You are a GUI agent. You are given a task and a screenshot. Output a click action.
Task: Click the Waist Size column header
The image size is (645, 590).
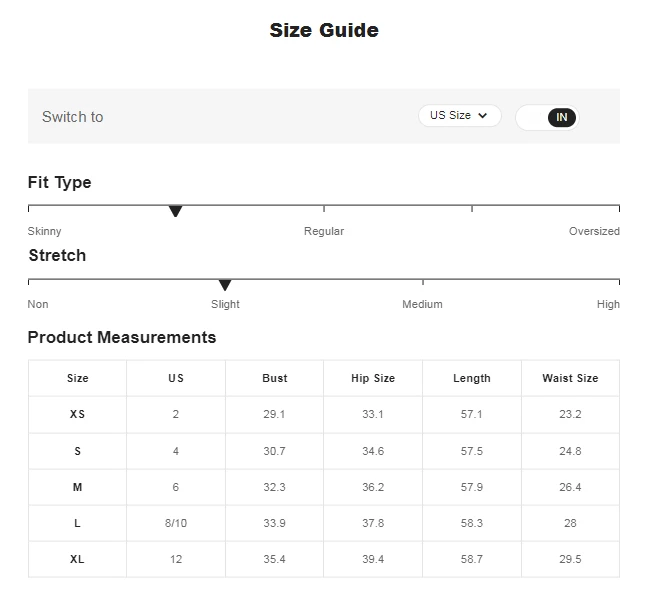(570, 378)
